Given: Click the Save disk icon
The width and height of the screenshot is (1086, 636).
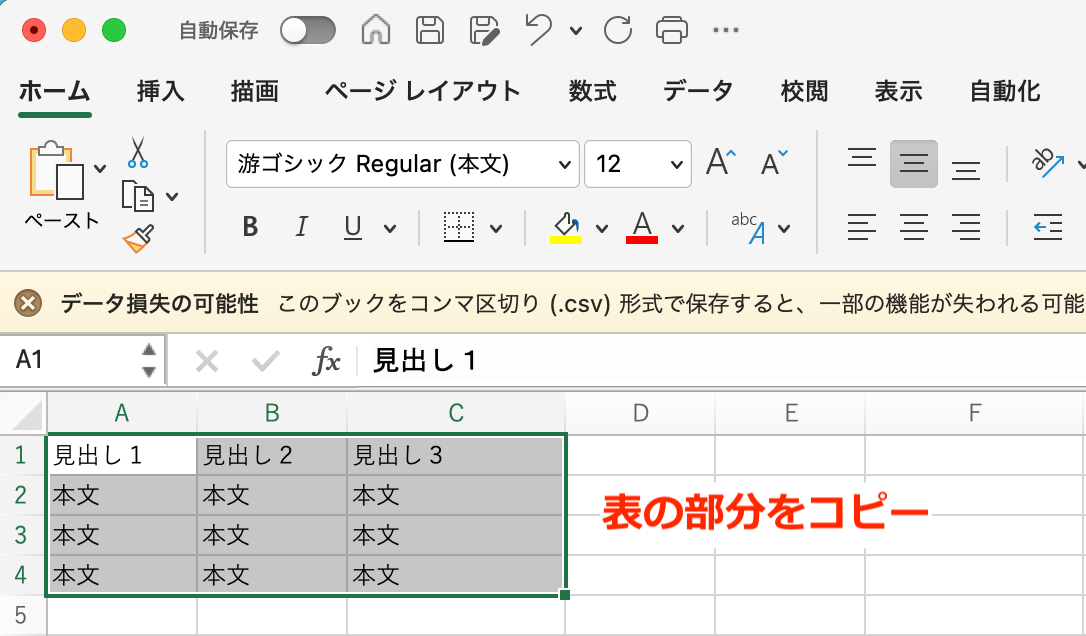Looking at the screenshot, I should (430, 30).
